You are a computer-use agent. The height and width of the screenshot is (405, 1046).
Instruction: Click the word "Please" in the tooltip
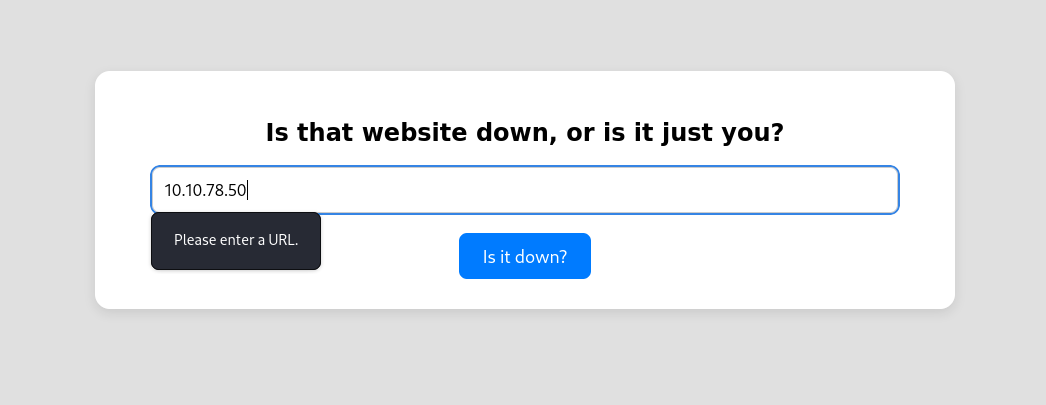click(x=194, y=241)
